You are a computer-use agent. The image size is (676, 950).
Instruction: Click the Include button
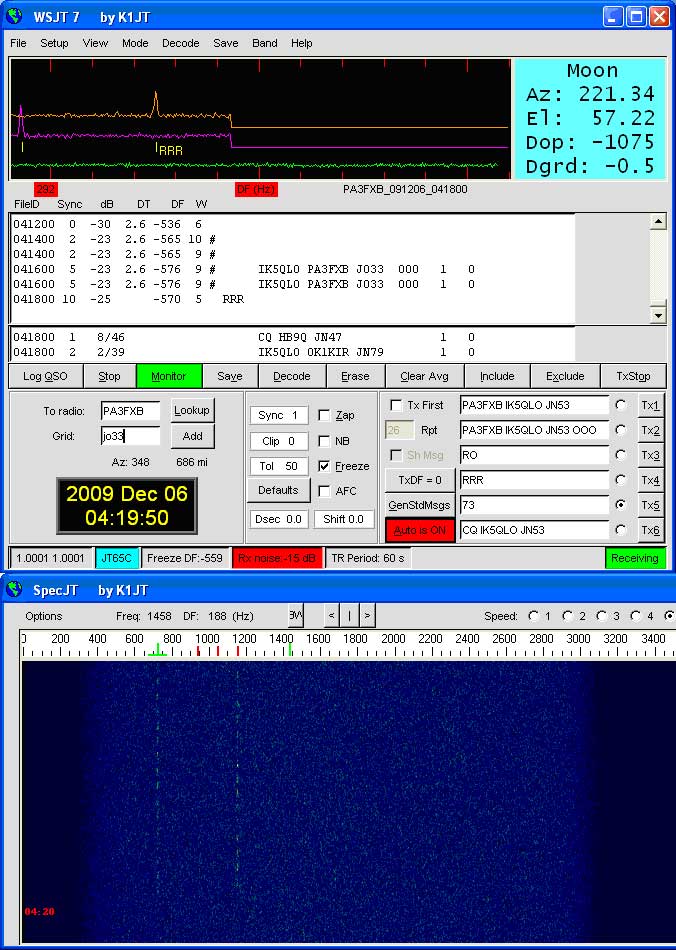[x=497, y=376]
